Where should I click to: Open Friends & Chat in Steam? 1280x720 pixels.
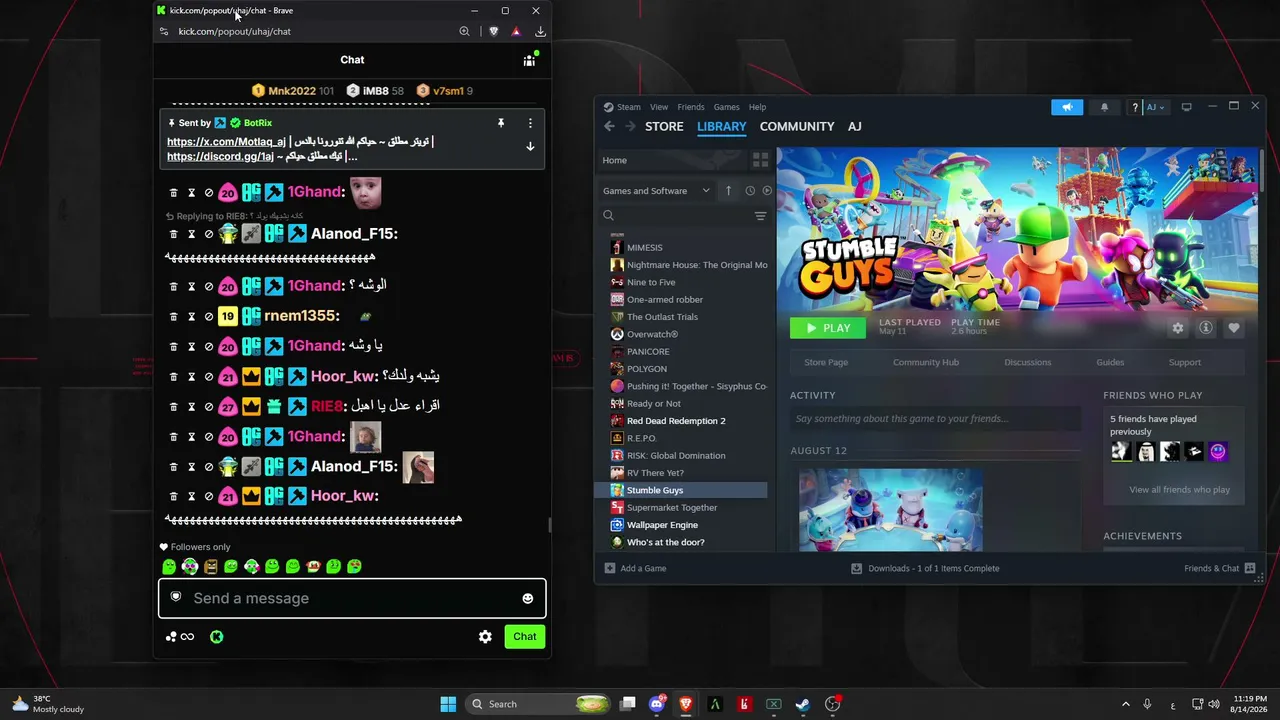click(1220, 569)
